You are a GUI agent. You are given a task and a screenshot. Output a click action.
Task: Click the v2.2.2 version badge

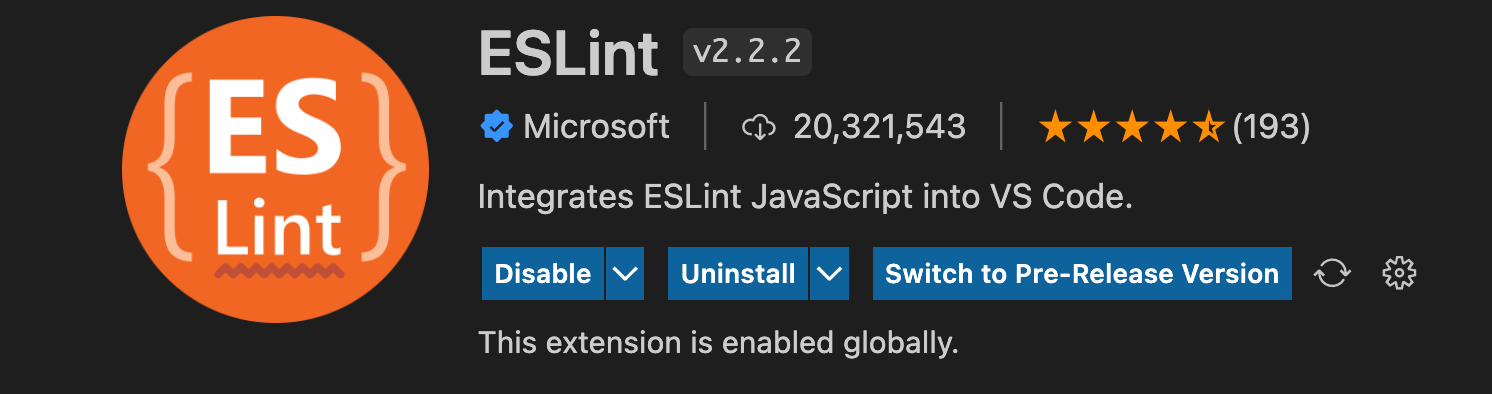click(747, 52)
